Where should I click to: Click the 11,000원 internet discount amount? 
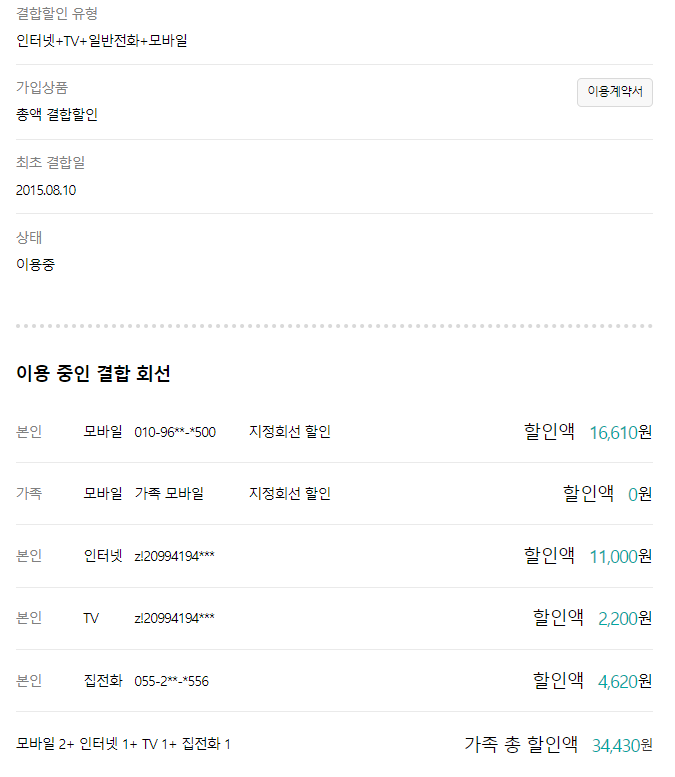point(620,556)
